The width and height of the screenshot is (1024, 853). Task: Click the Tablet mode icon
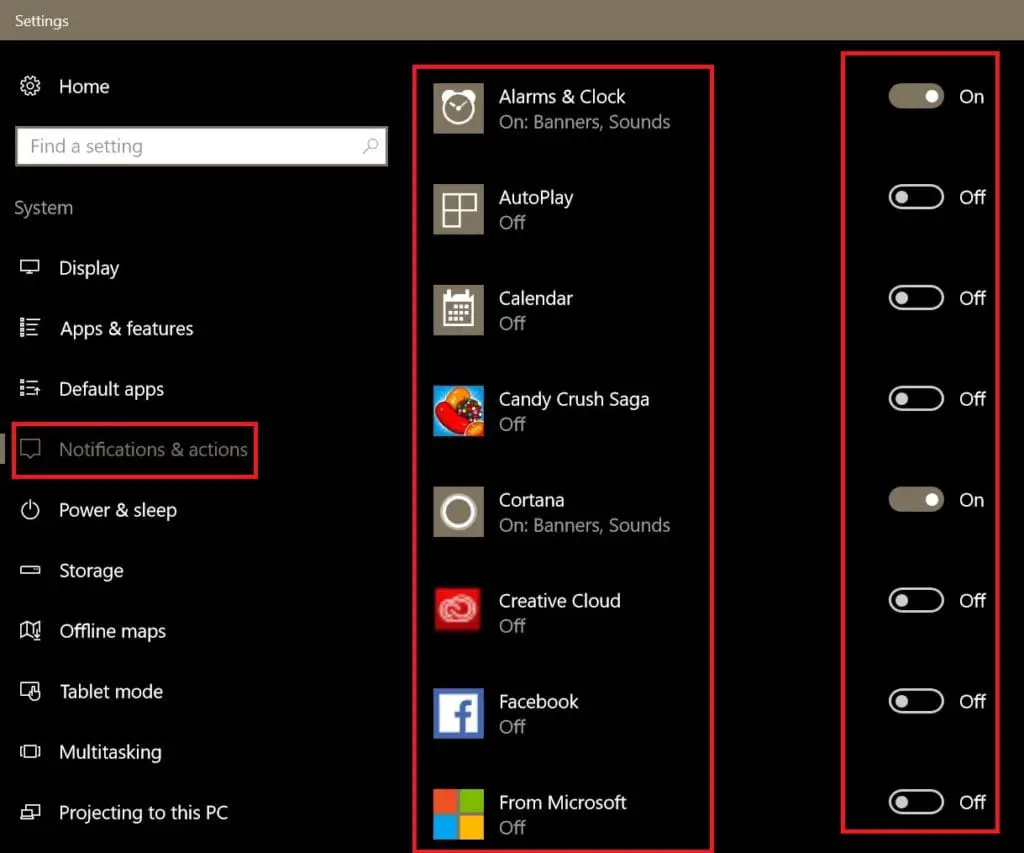30,691
